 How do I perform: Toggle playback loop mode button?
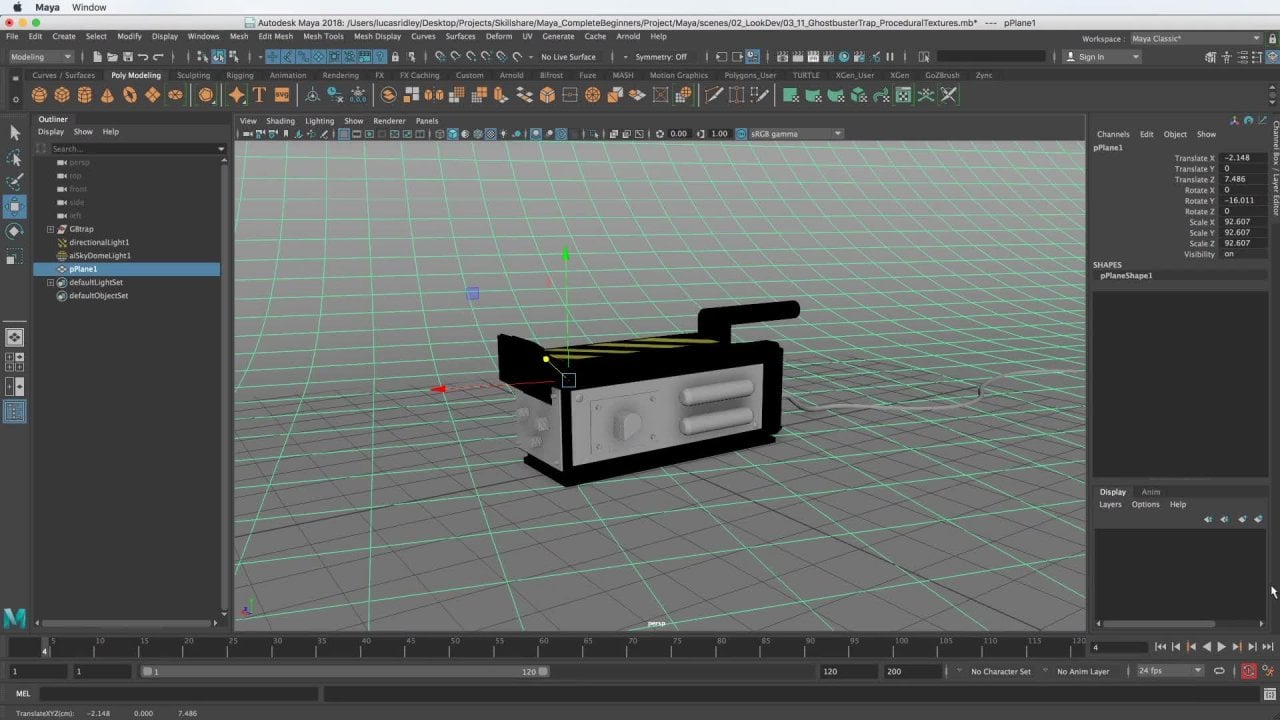pyautogui.click(x=1220, y=671)
